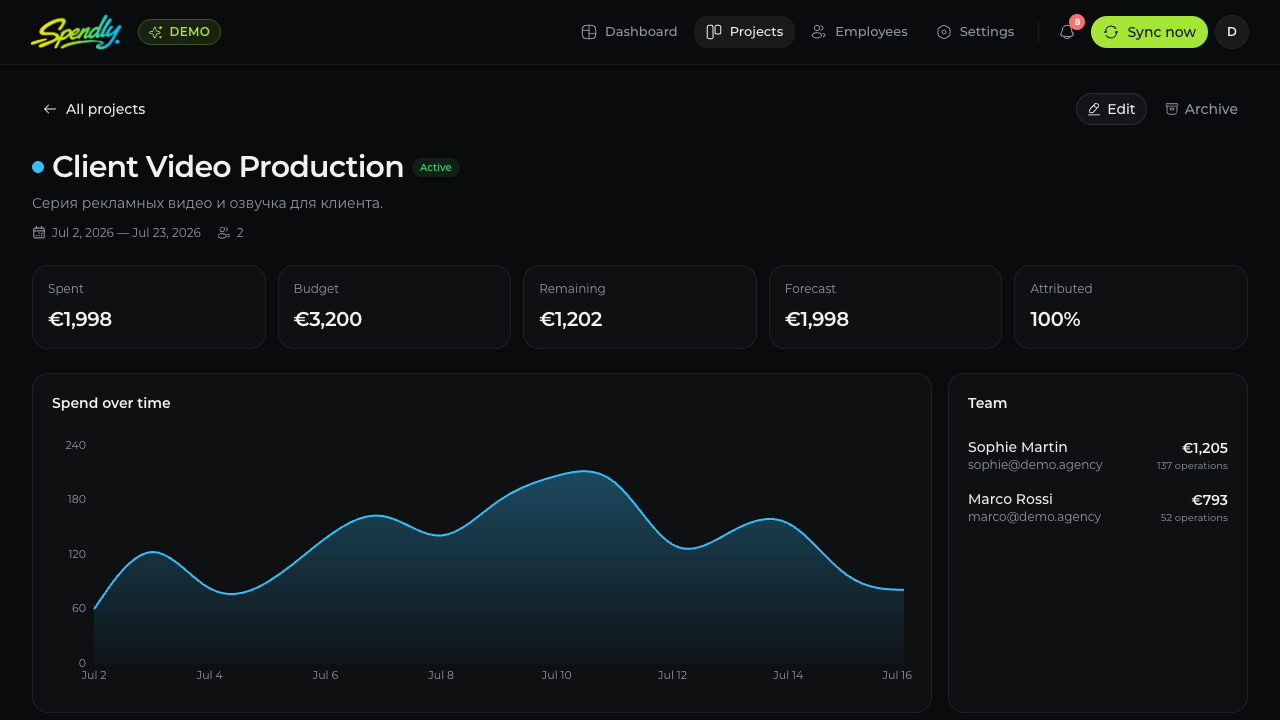Click the Team panel heading
This screenshot has height=720, width=1280.
[987, 403]
